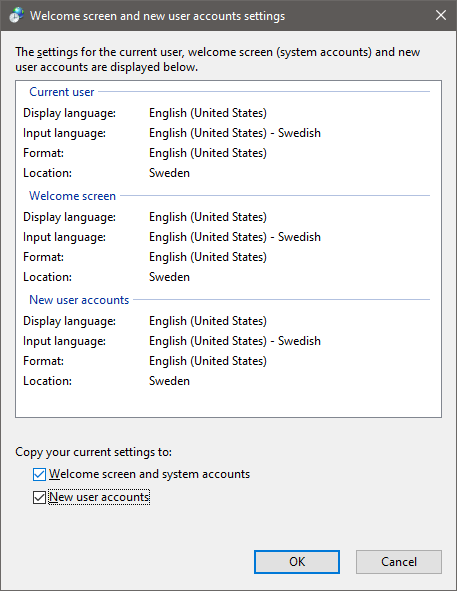Screen dimensions: 457x591
Task: Click Current user Location value Sweden
Action: pos(169,173)
